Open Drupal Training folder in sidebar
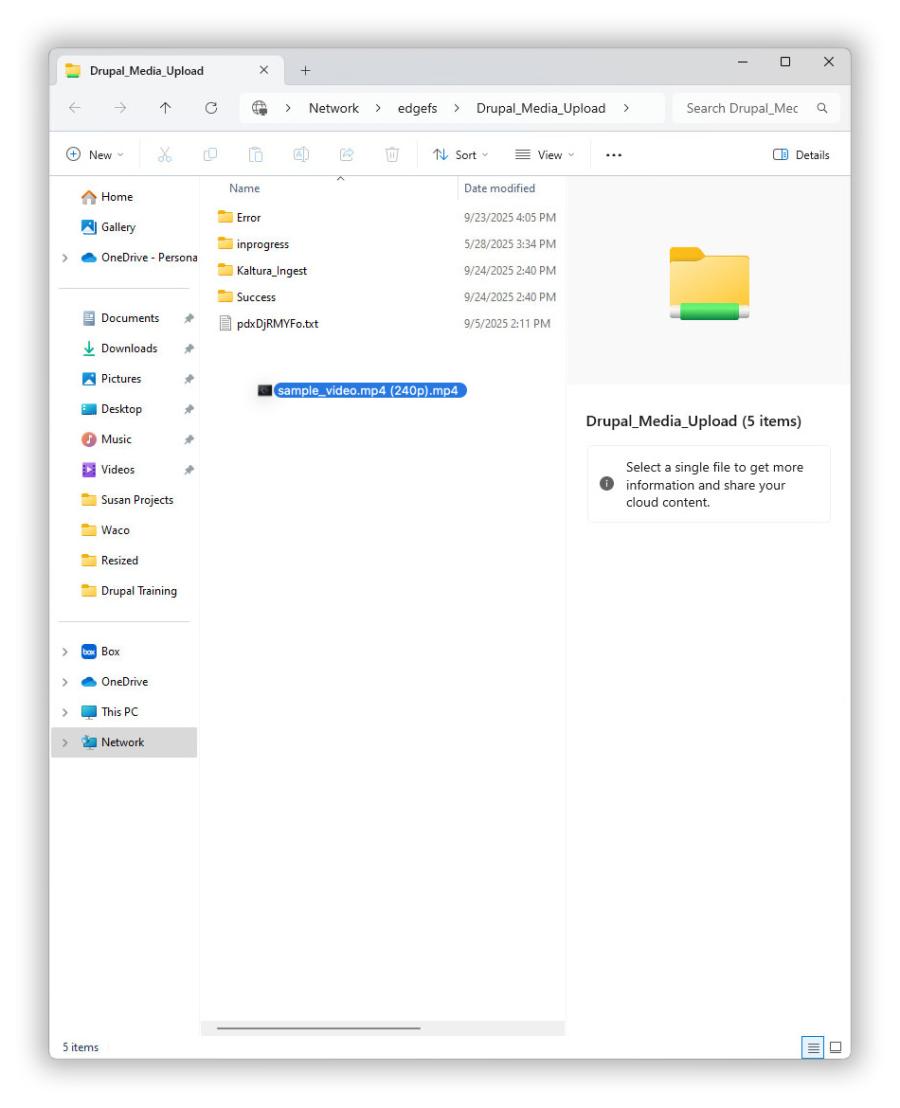 click(x=138, y=591)
